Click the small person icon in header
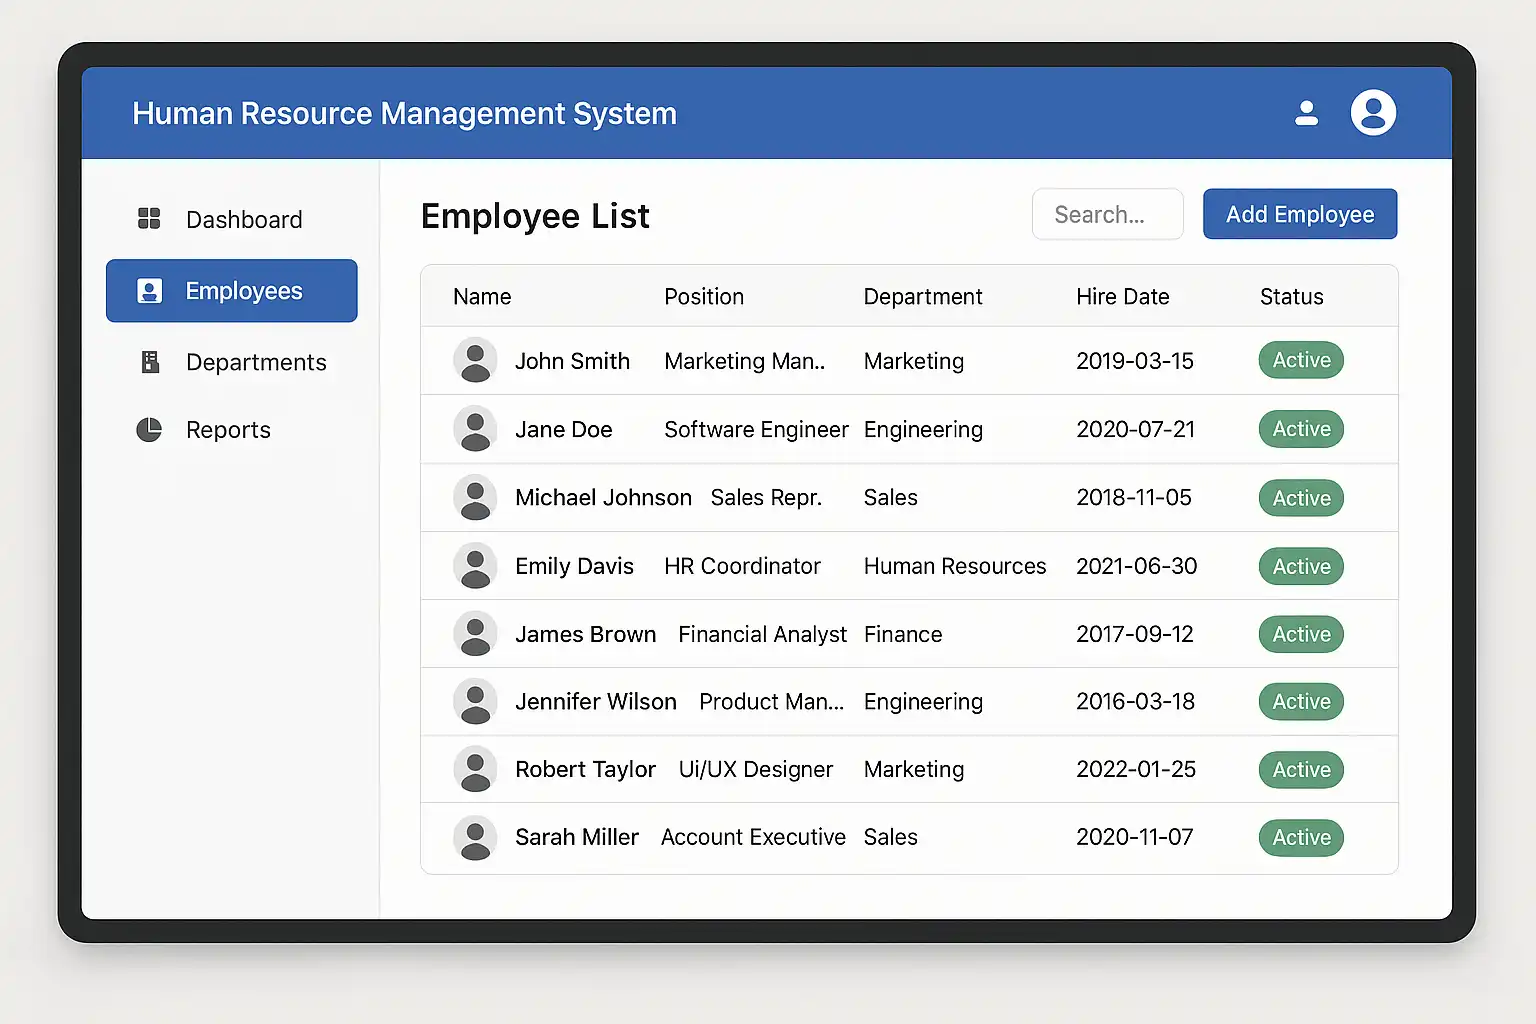 click(x=1306, y=113)
